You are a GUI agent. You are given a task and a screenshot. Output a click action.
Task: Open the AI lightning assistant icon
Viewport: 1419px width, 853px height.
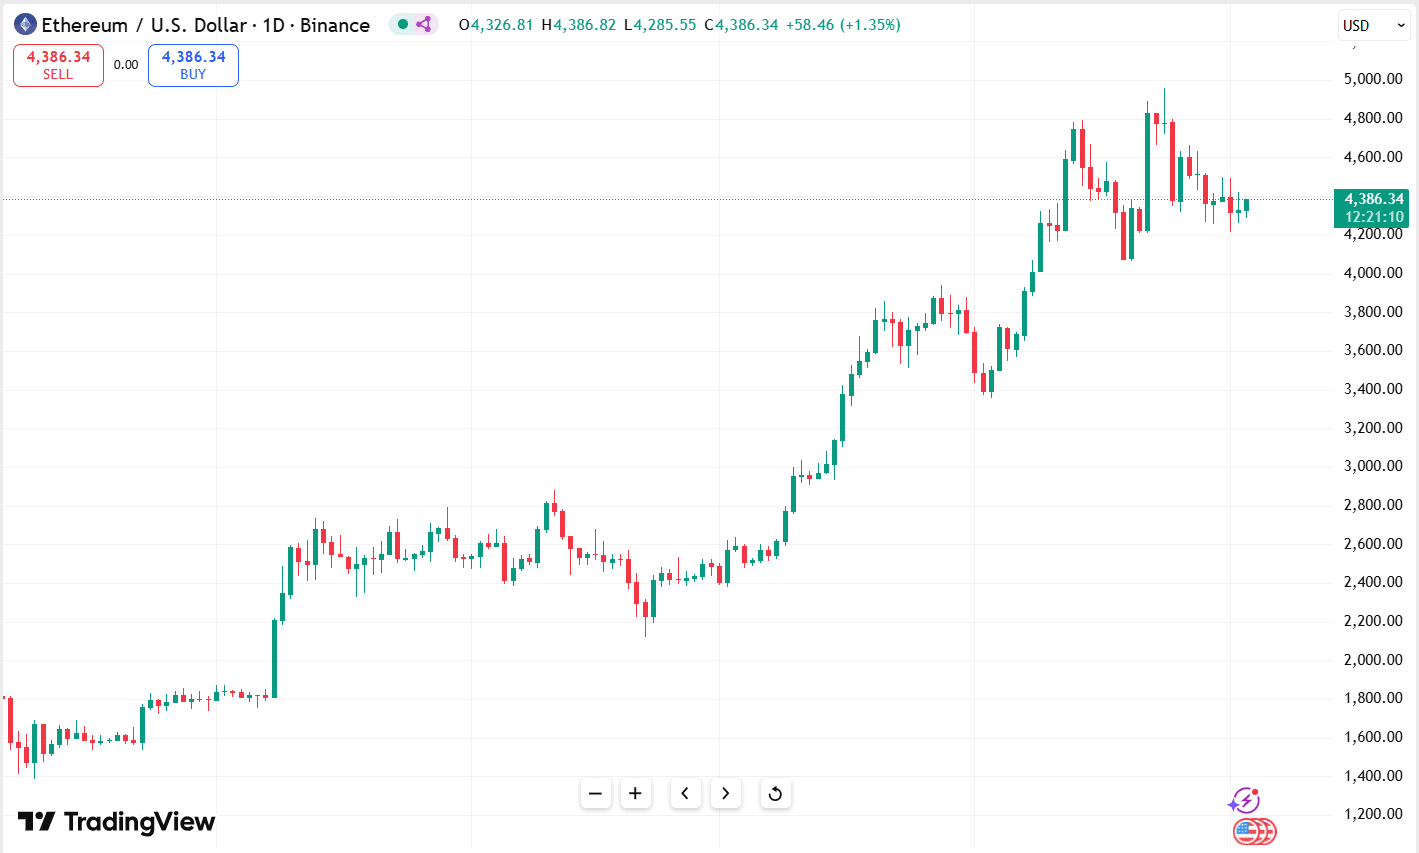tap(1246, 800)
